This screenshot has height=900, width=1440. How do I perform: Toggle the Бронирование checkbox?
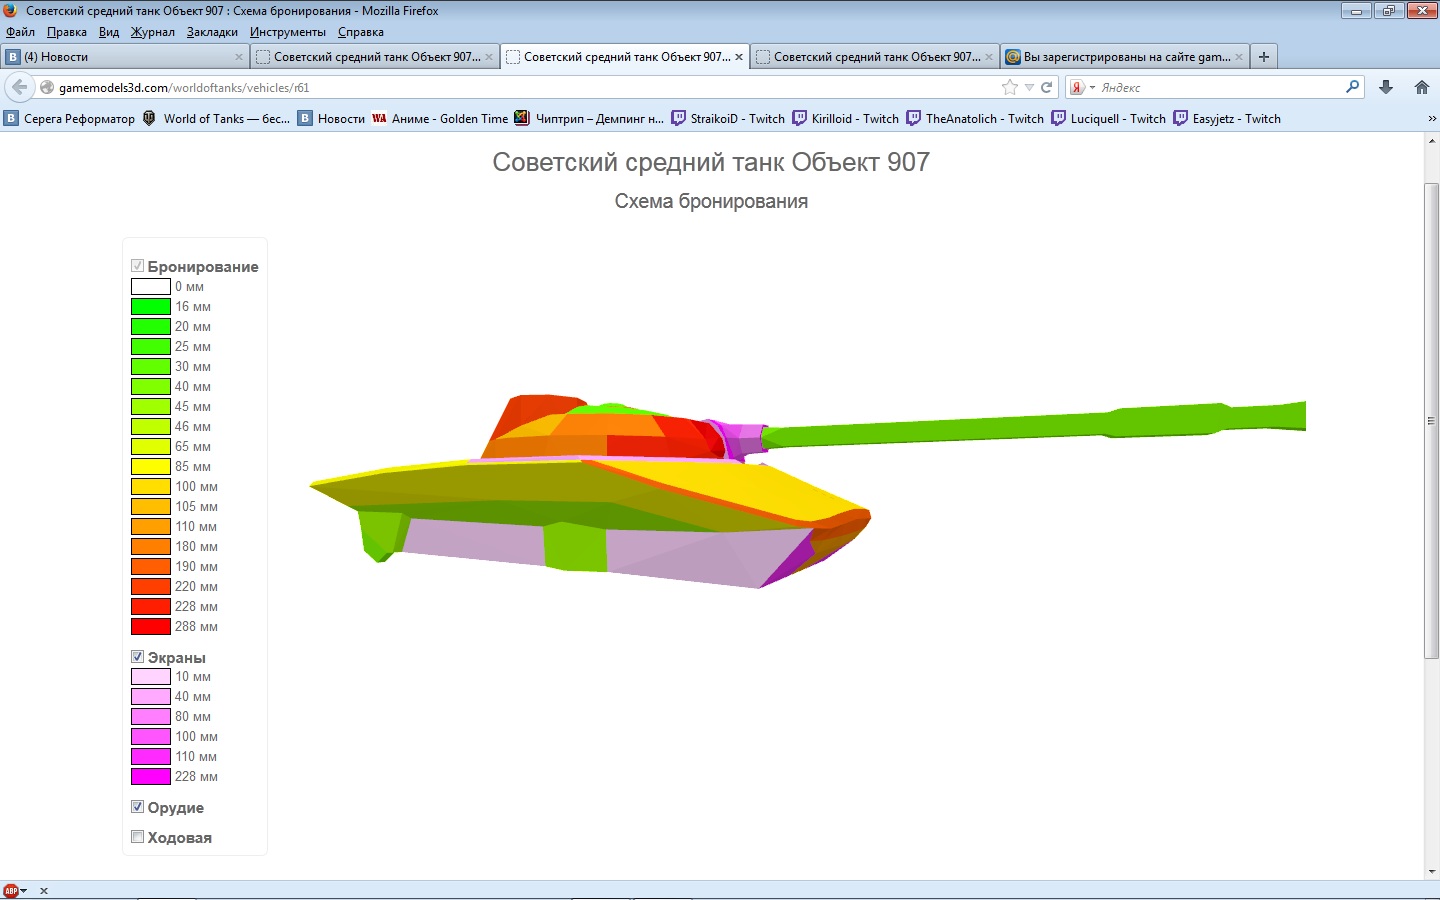138,266
